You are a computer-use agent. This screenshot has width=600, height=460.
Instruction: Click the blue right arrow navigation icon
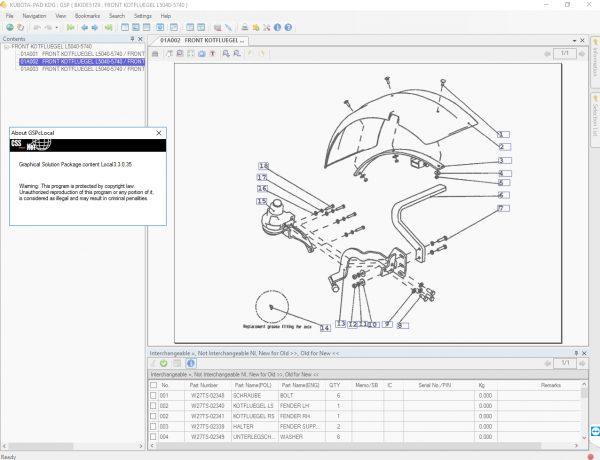click(x=95, y=27)
